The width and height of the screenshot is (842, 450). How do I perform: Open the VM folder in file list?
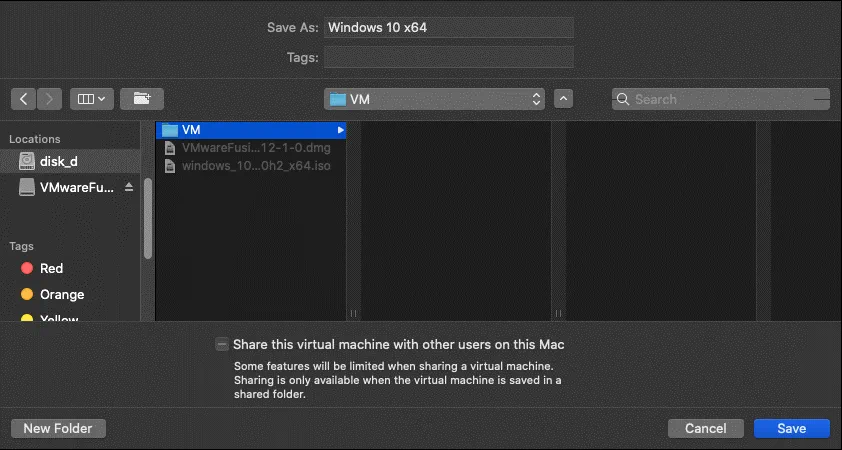pyautogui.click(x=192, y=130)
